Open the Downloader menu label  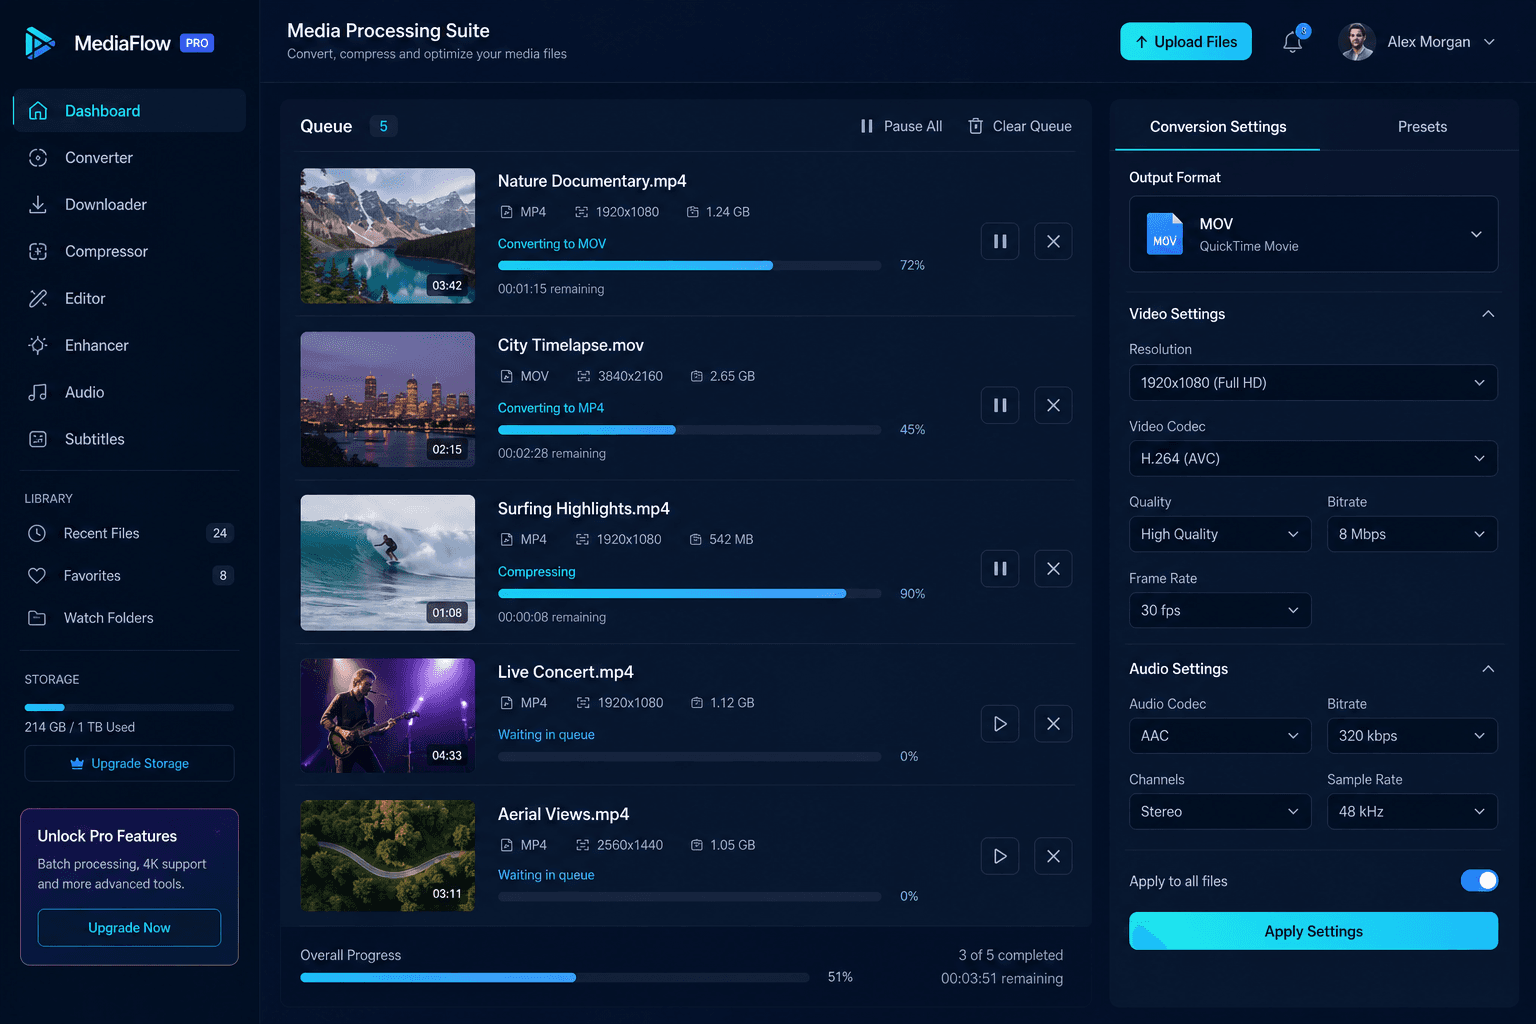click(x=106, y=204)
